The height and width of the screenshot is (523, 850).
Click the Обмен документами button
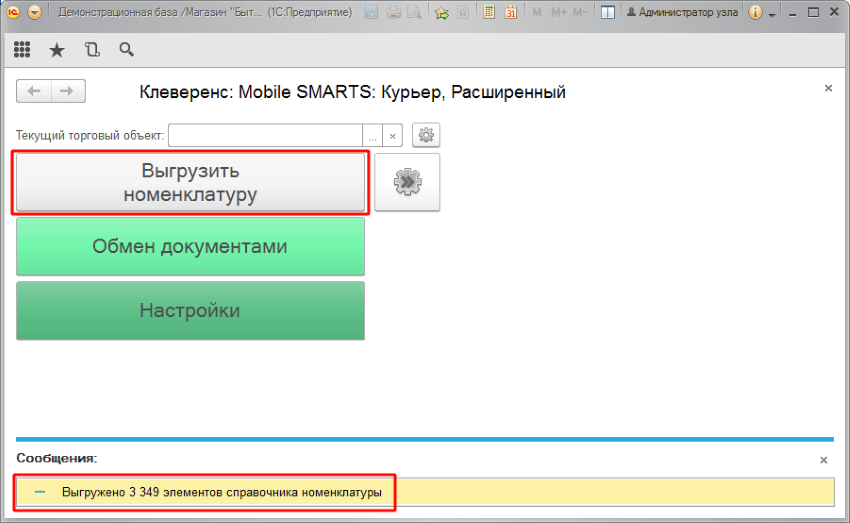190,247
